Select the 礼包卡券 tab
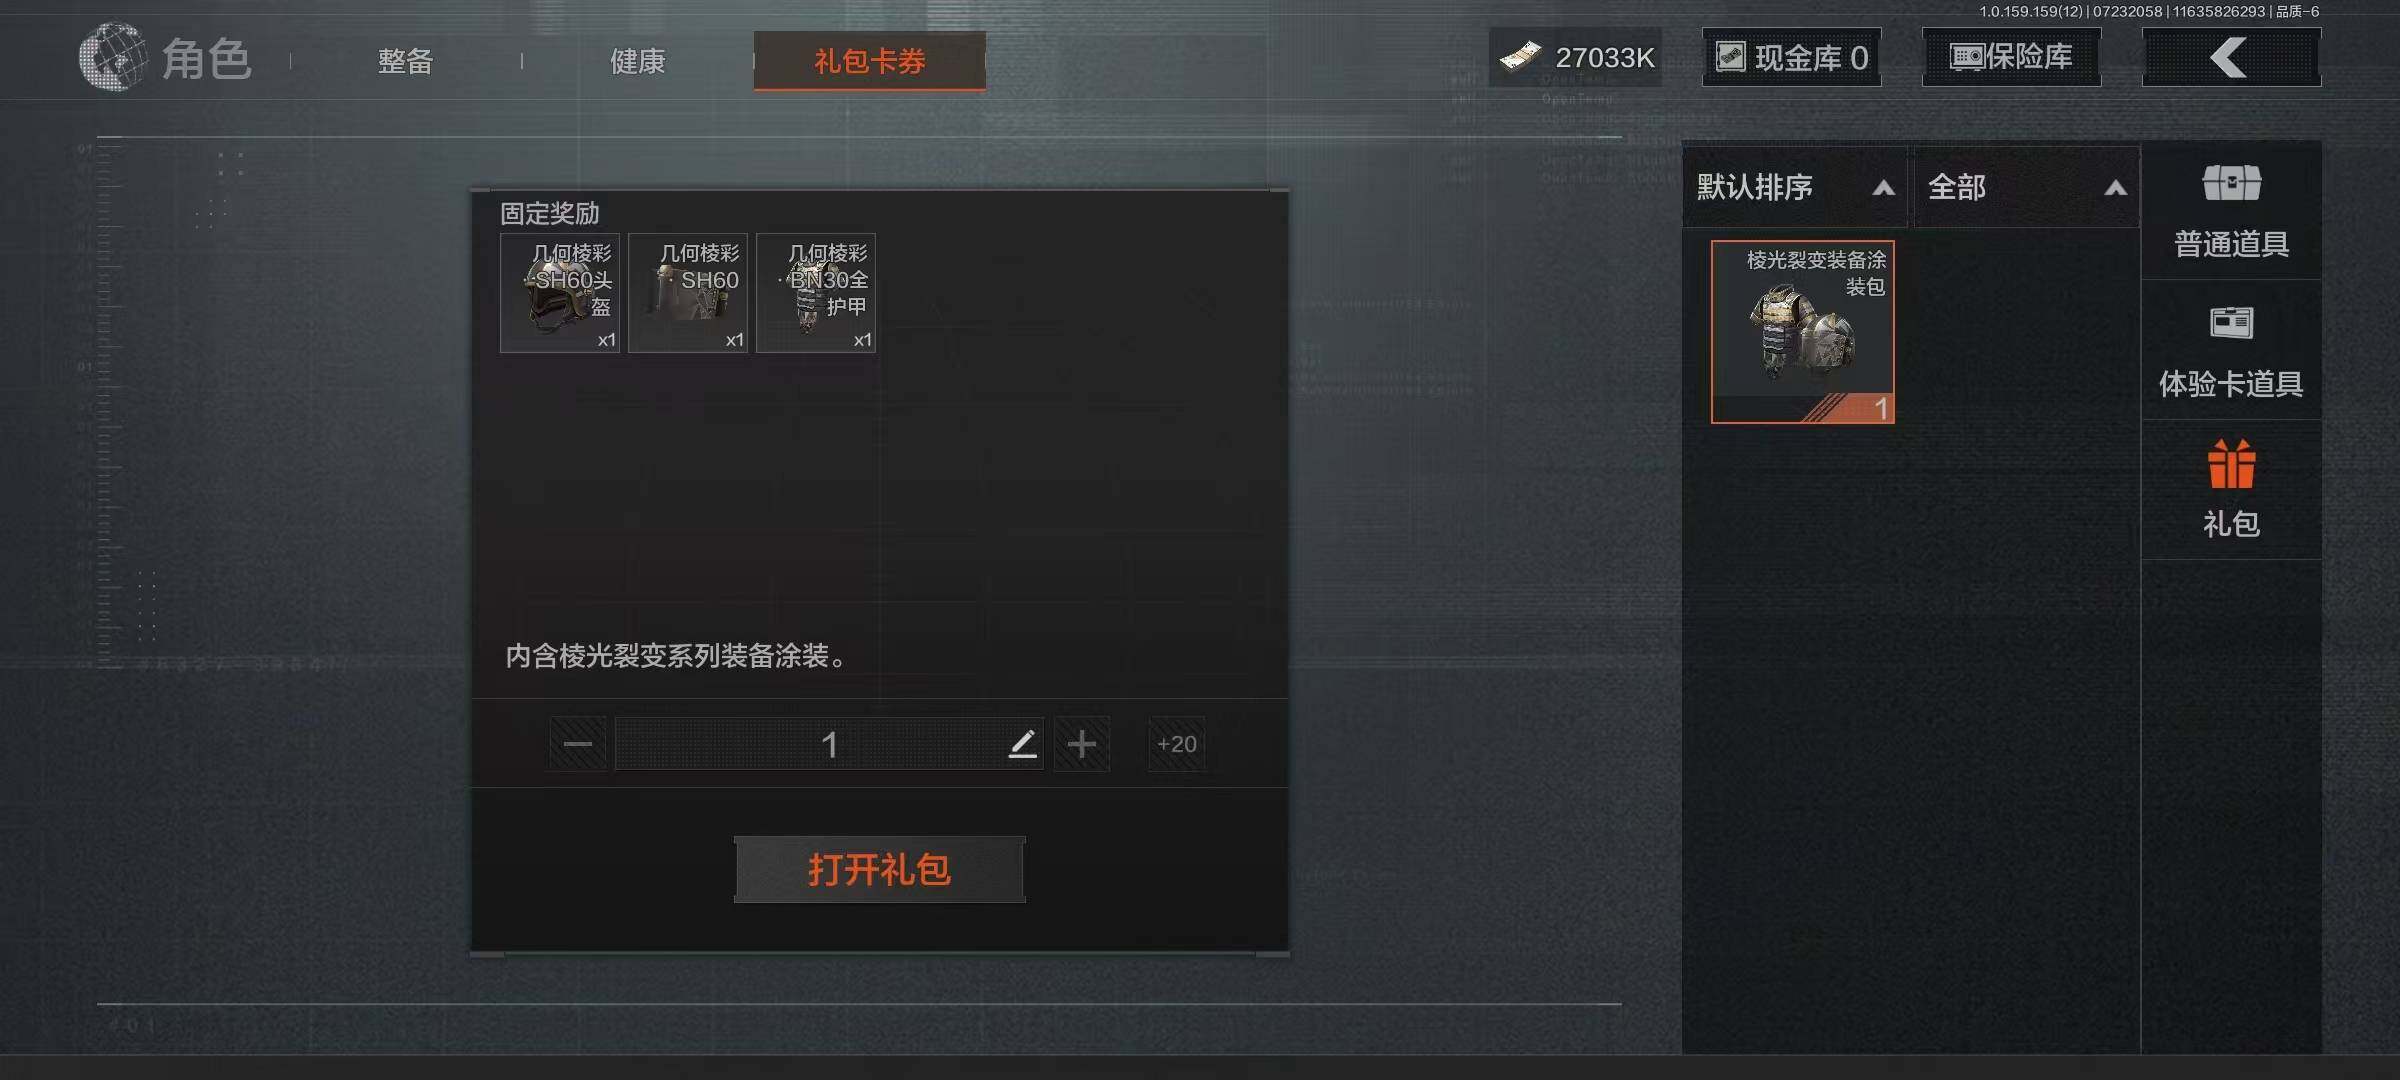 click(x=869, y=61)
